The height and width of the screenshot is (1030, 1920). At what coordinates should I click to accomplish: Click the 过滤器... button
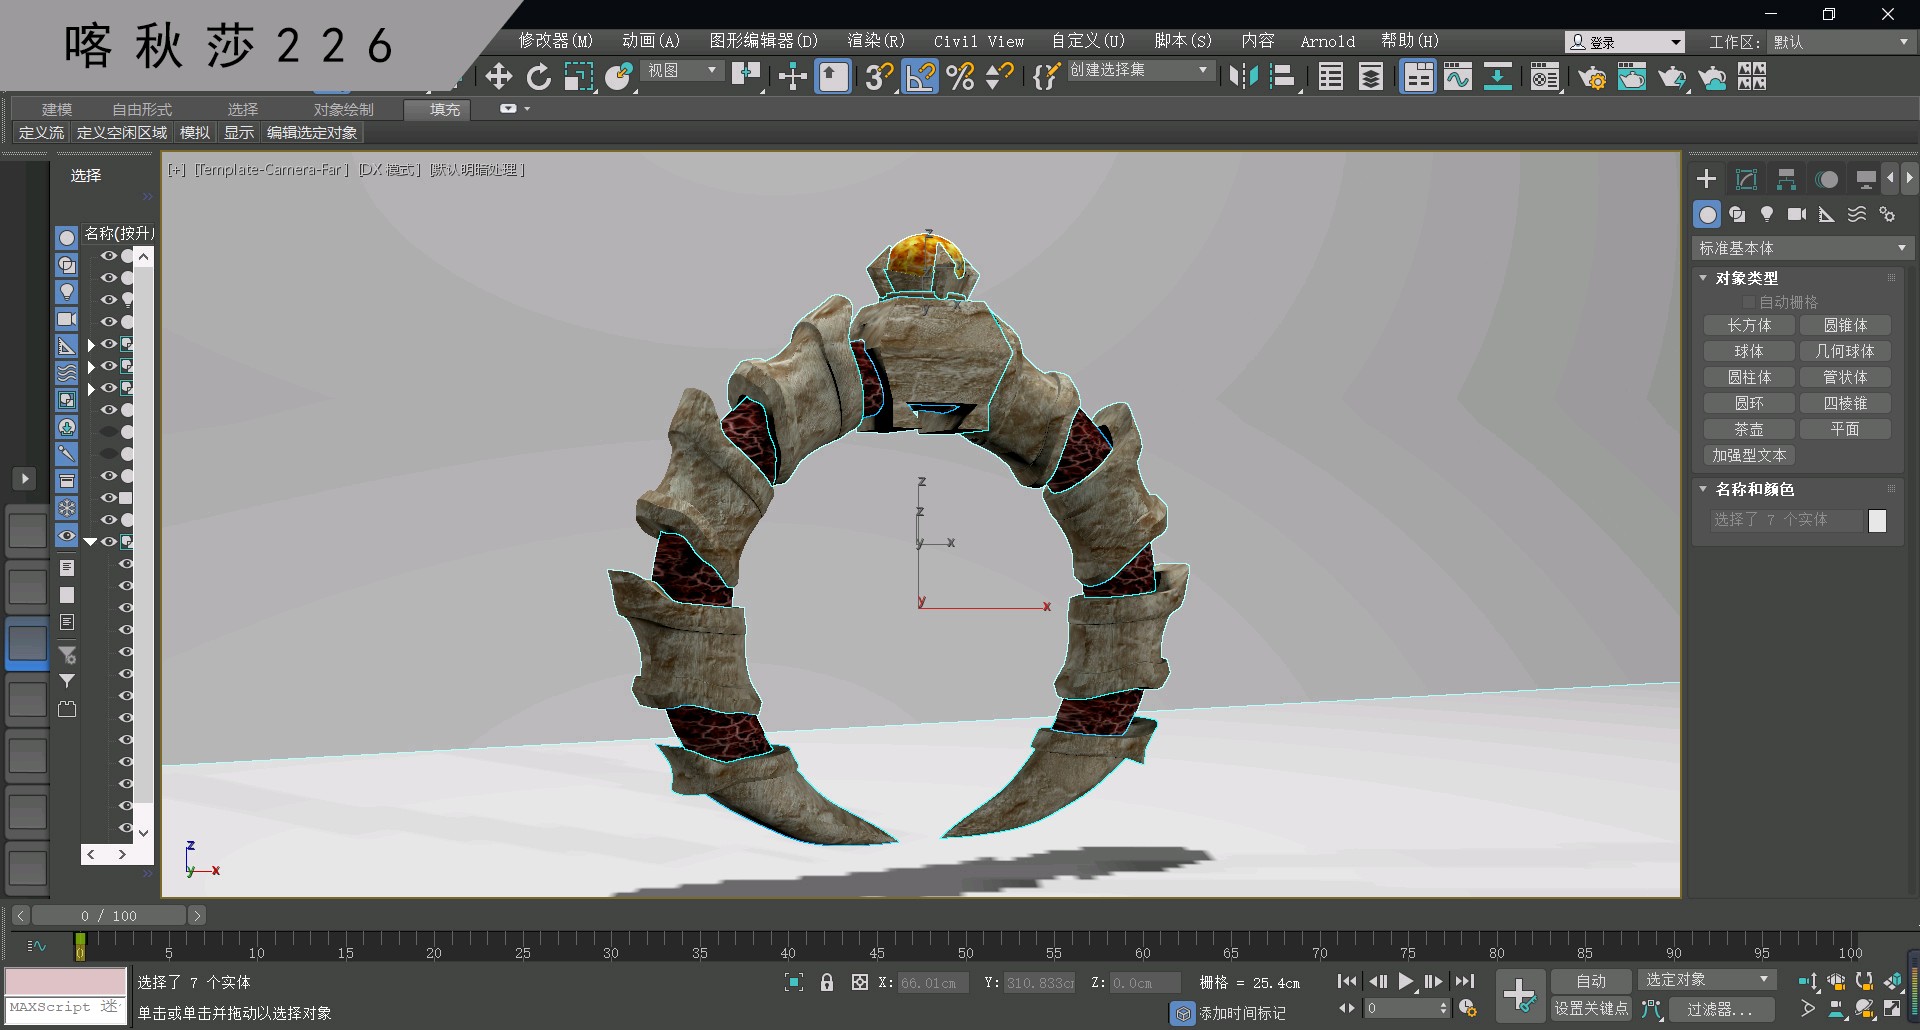[x=1720, y=1009]
